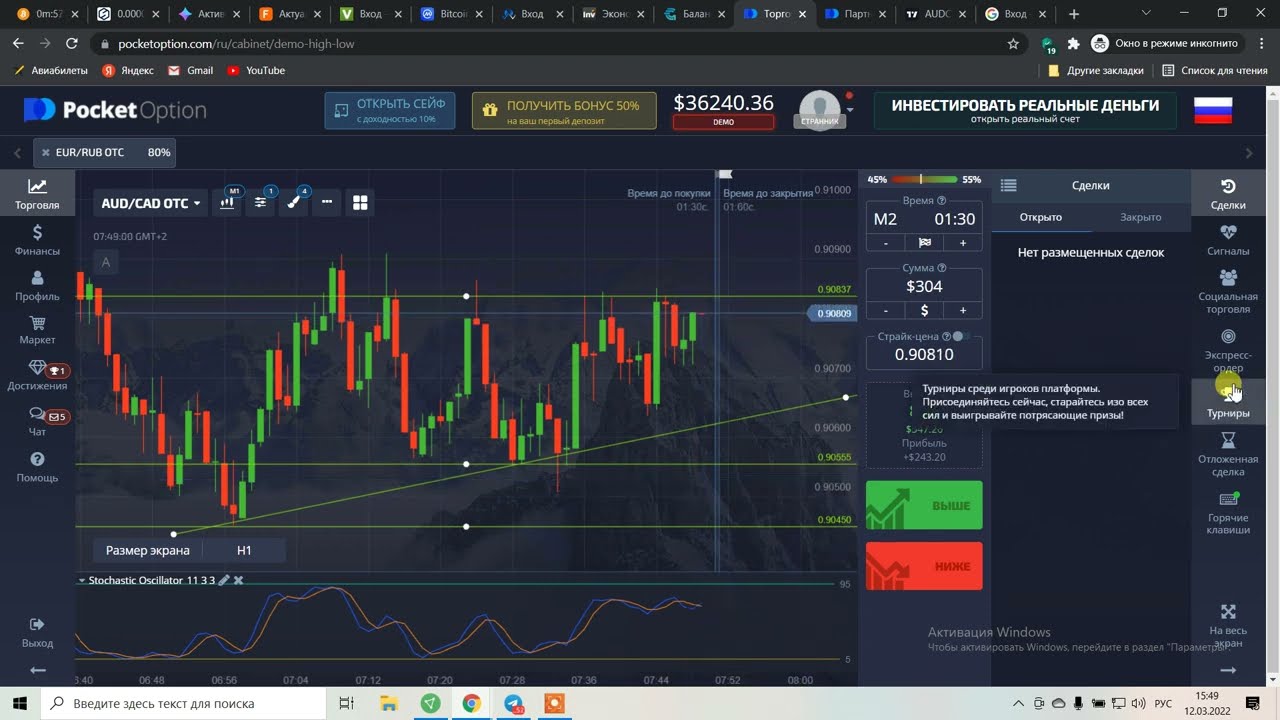Click the red НИЖЕ sell button
The width and height of the screenshot is (1280, 720).
(x=924, y=566)
